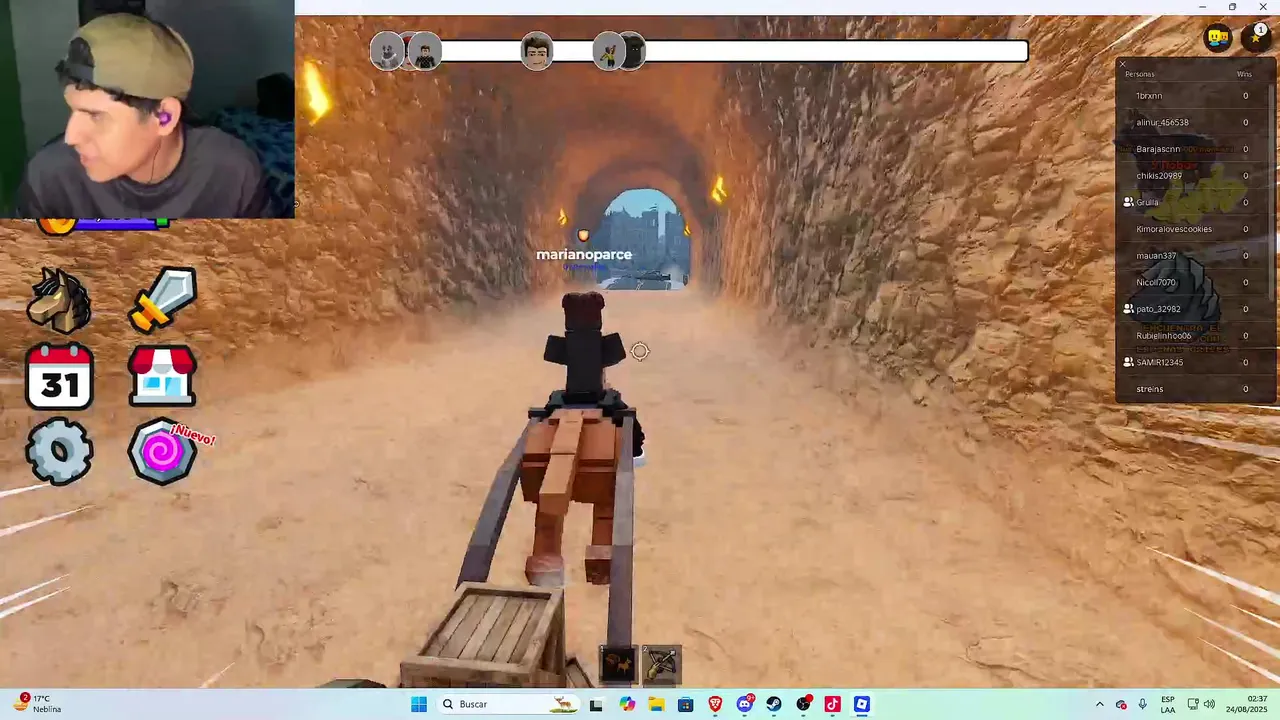Image resolution: width=1280 pixels, height=720 pixels.
Task: Open TikTok app from taskbar
Action: (x=832, y=704)
